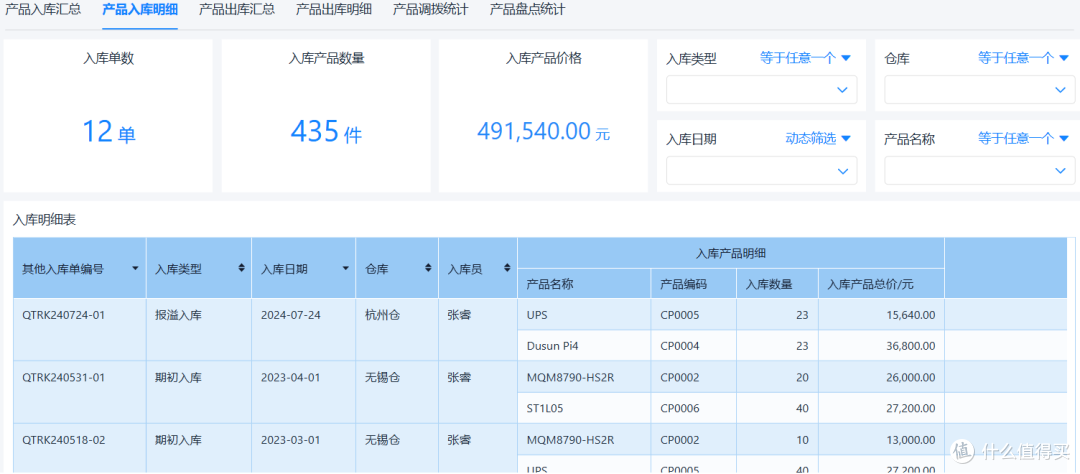The width and height of the screenshot is (1080, 474).
Task: Click the product code CP0004
Action: [x=680, y=346]
